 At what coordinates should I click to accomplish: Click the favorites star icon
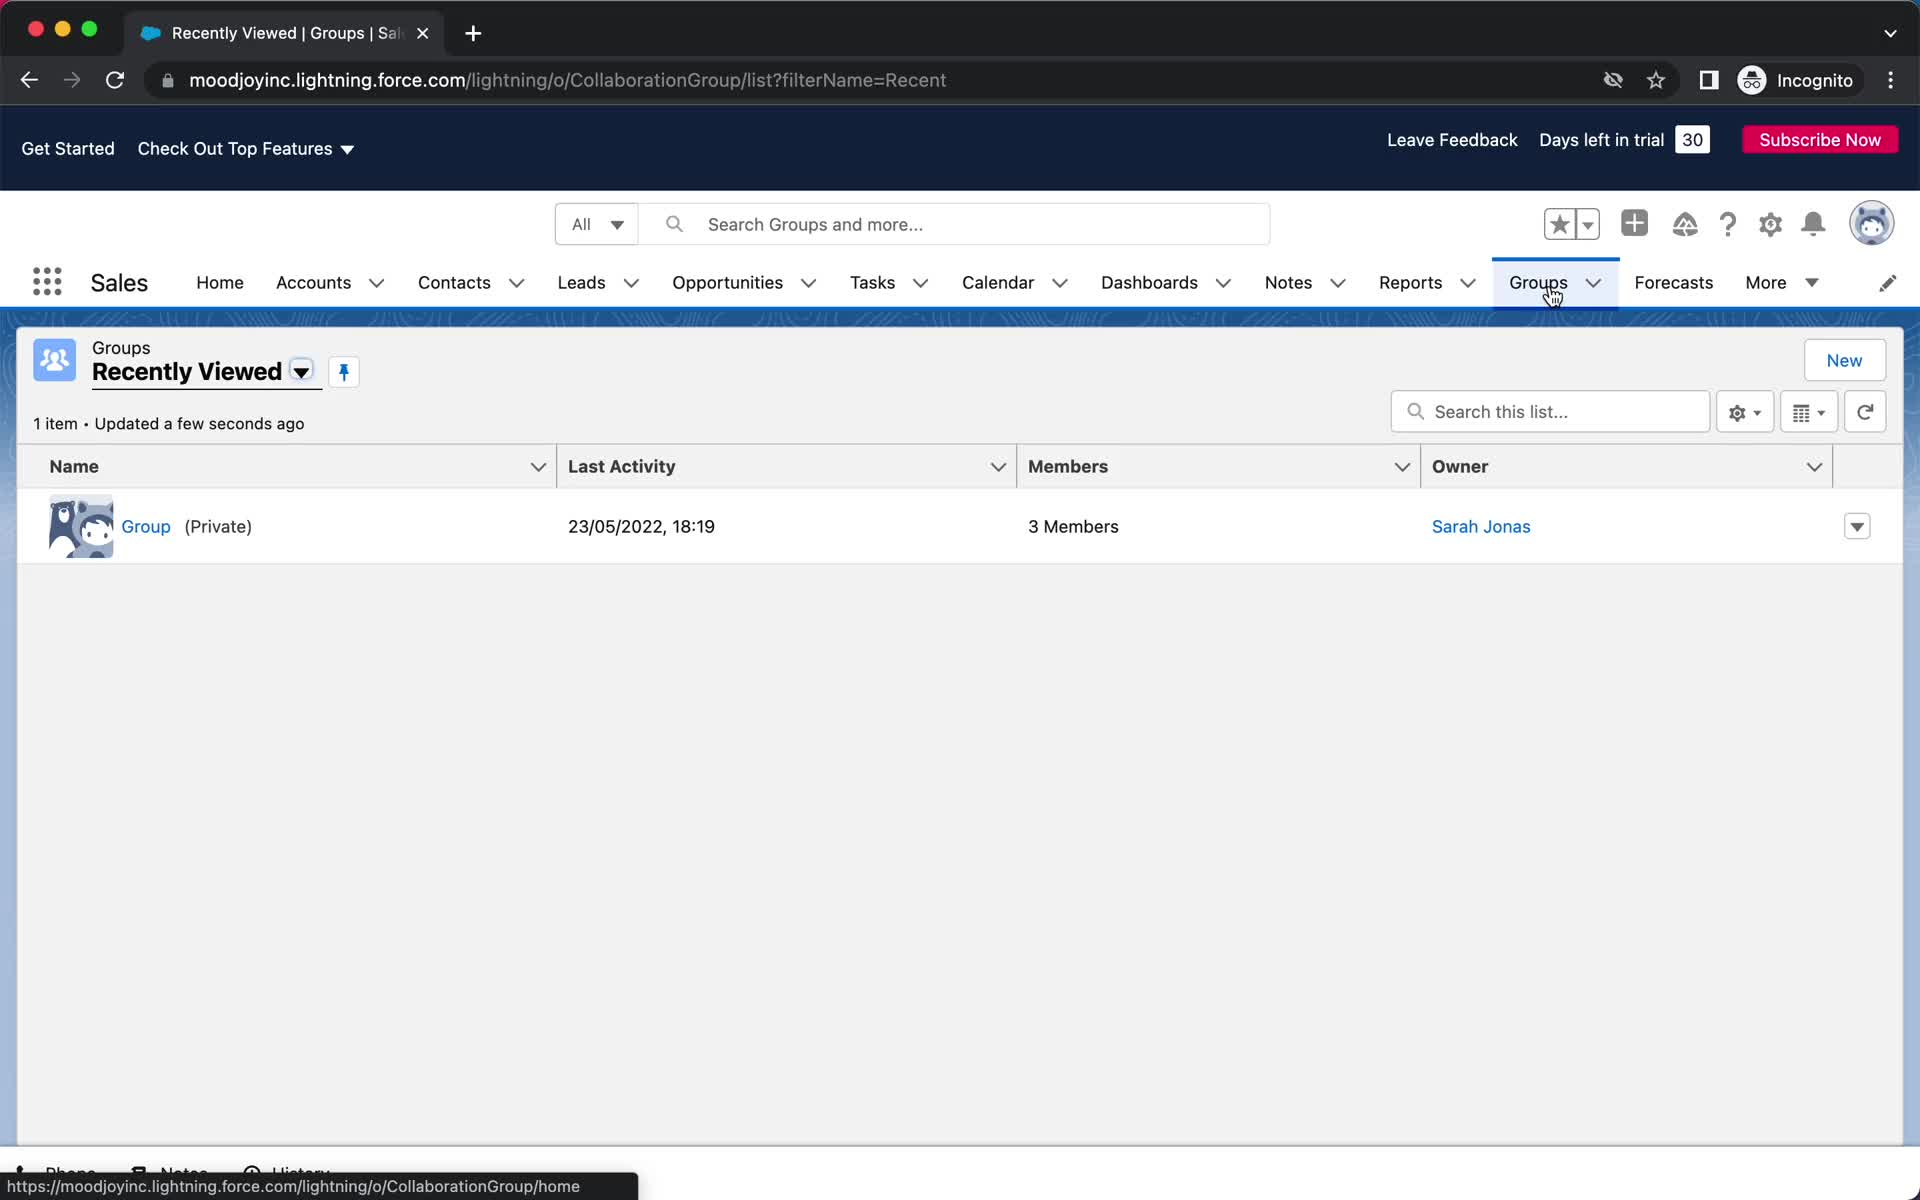pyautogui.click(x=1559, y=224)
